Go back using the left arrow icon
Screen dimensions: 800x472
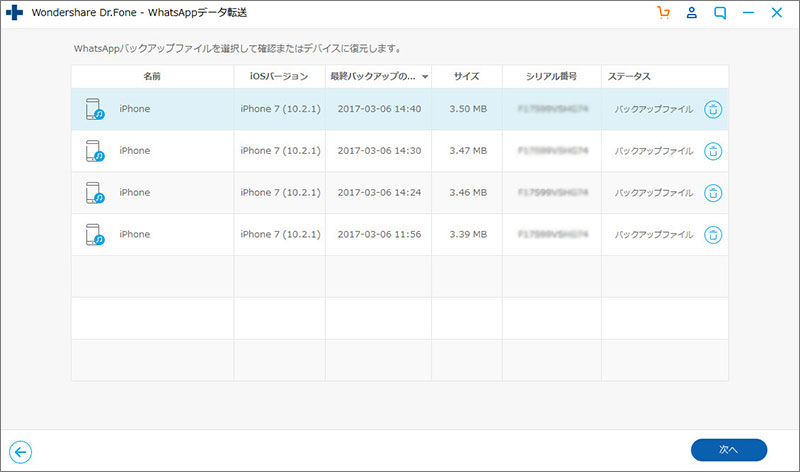pyautogui.click(x=19, y=451)
